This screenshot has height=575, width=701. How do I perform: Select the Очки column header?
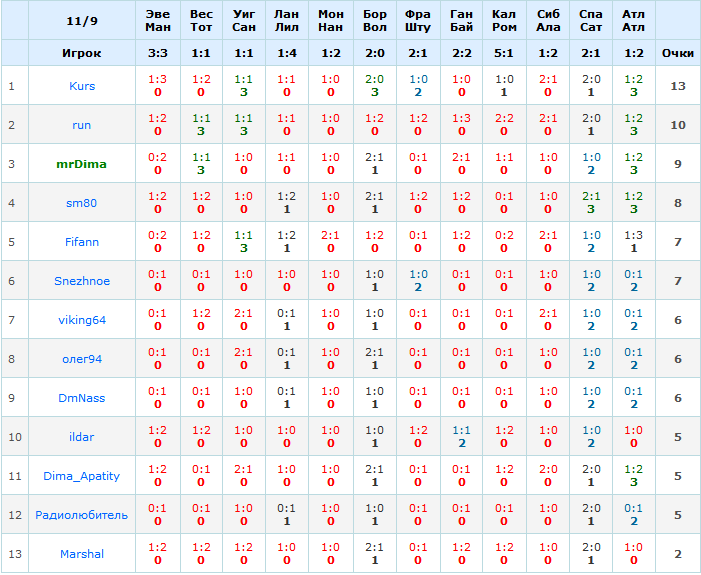pyautogui.click(x=678, y=53)
